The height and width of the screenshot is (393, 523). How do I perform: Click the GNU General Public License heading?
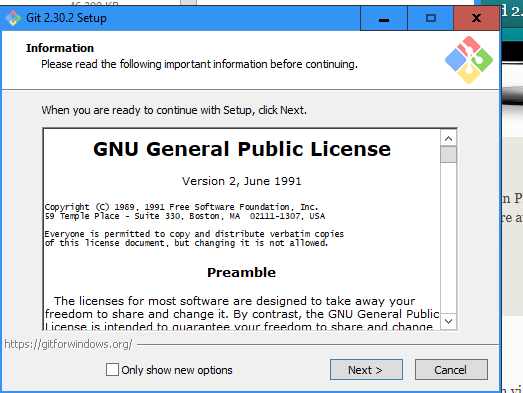coord(242,149)
